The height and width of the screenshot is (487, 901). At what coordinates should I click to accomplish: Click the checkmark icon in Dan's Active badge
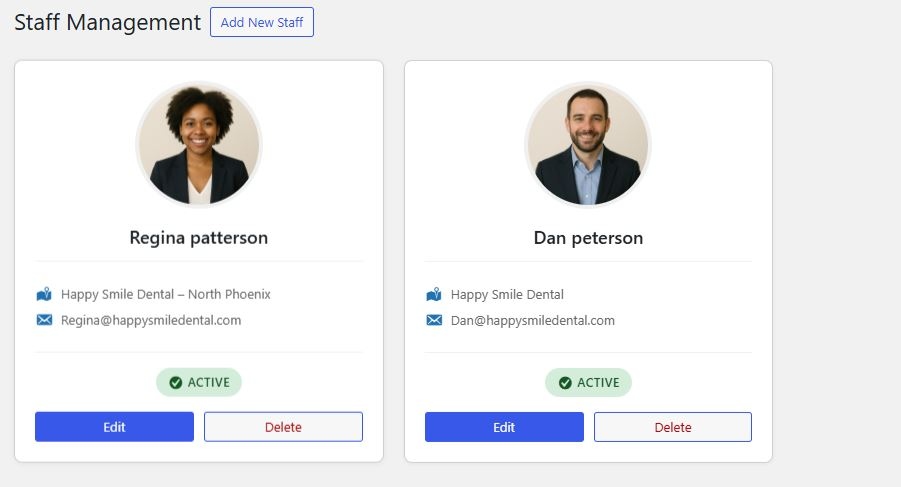(x=565, y=383)
